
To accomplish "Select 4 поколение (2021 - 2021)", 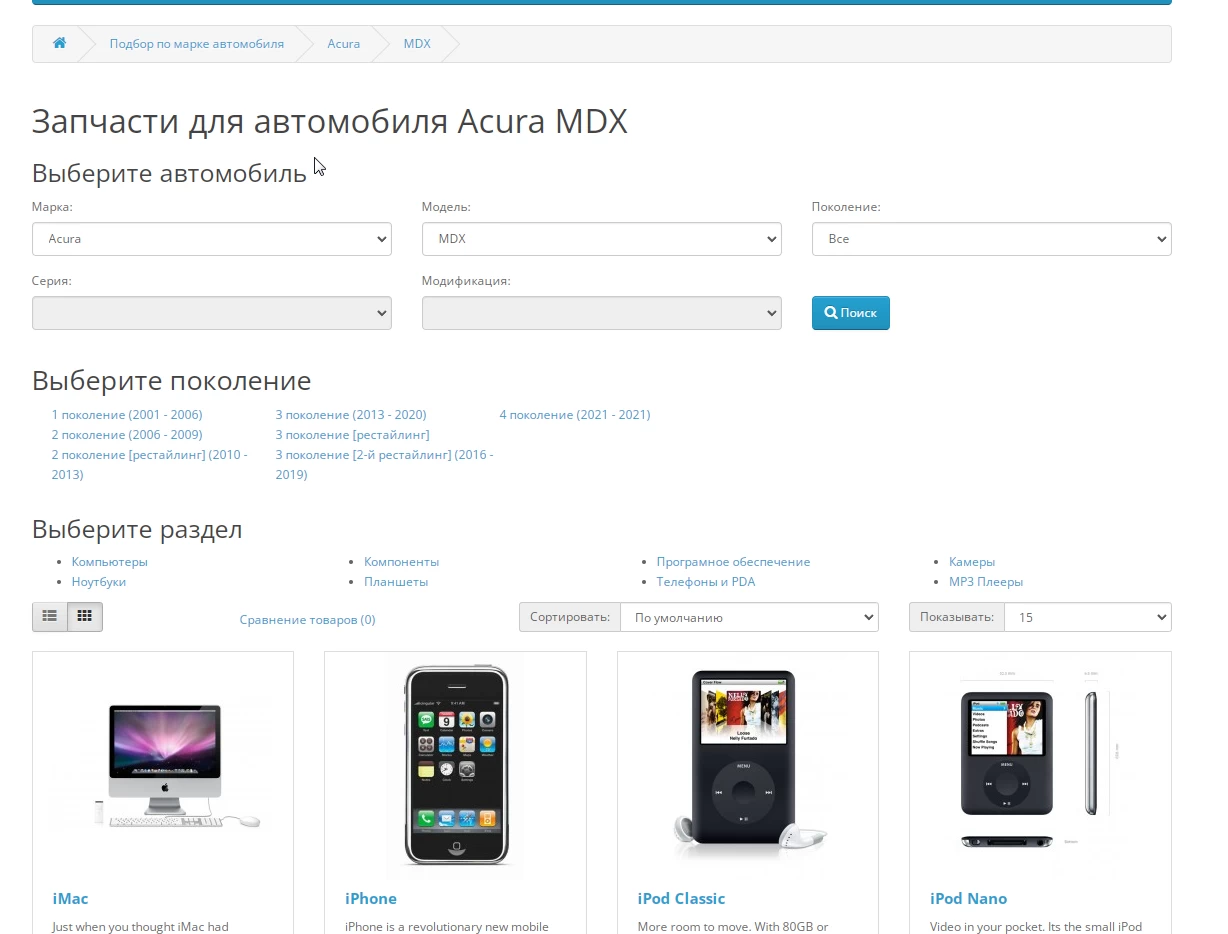I will (x=575, y=415).
